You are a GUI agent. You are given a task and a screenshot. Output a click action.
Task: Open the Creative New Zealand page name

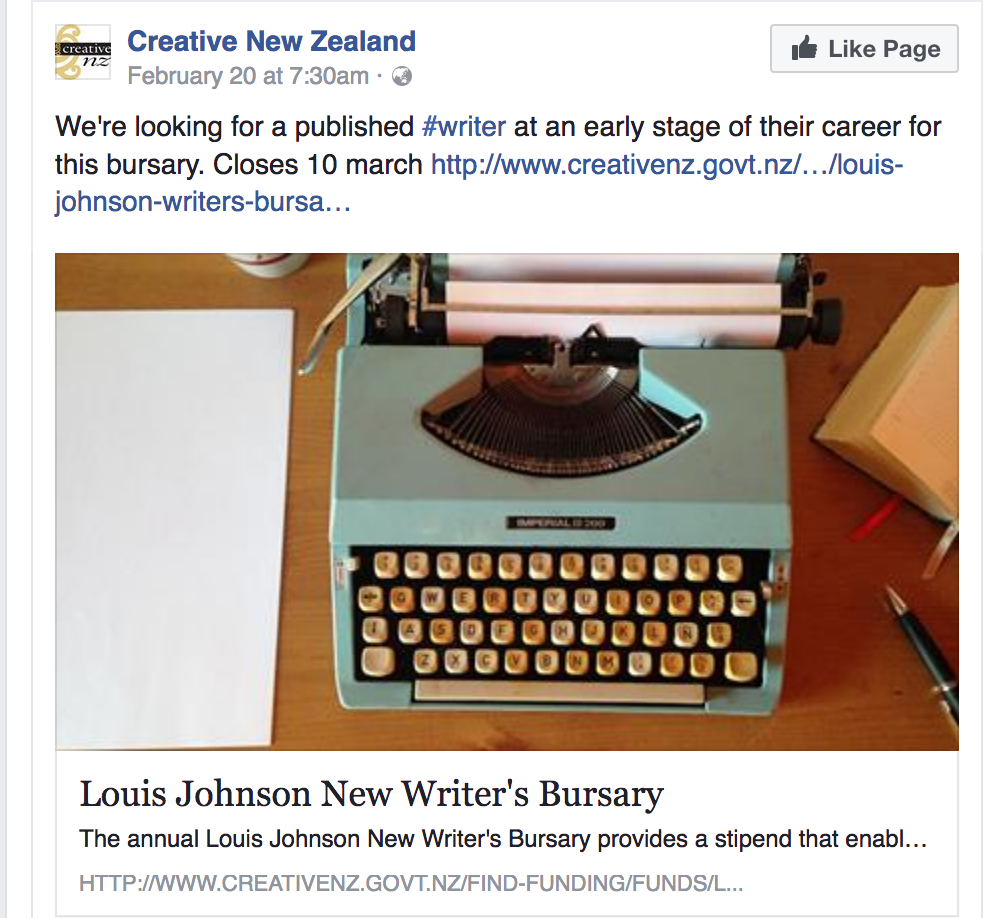tap(271, 41)
